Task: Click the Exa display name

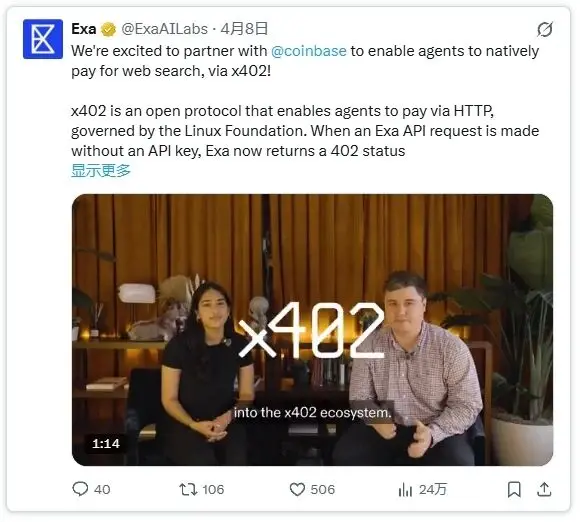Action: tap(84, 29)
